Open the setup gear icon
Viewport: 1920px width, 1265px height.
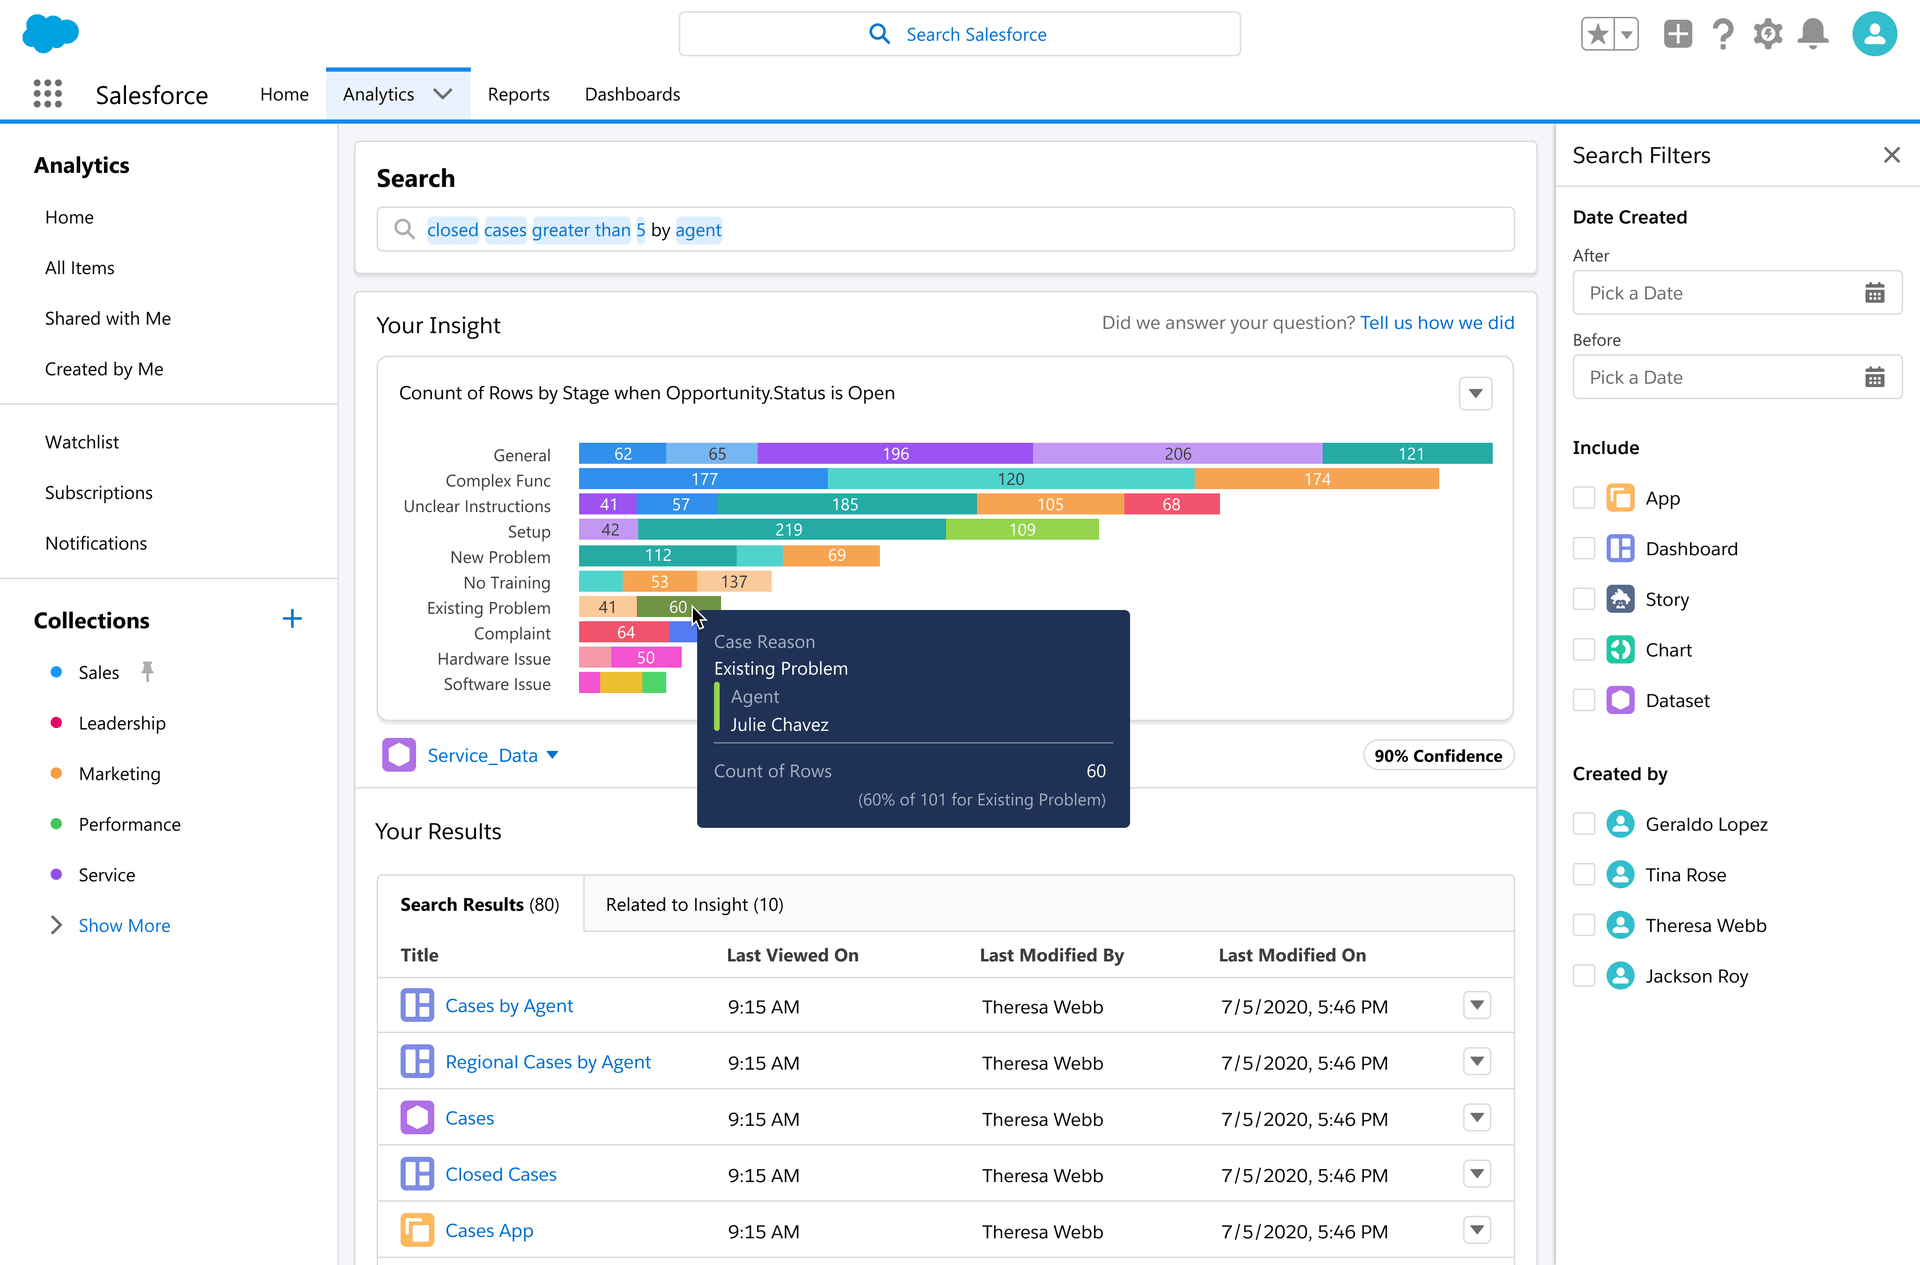click(x=1767, y=34)
